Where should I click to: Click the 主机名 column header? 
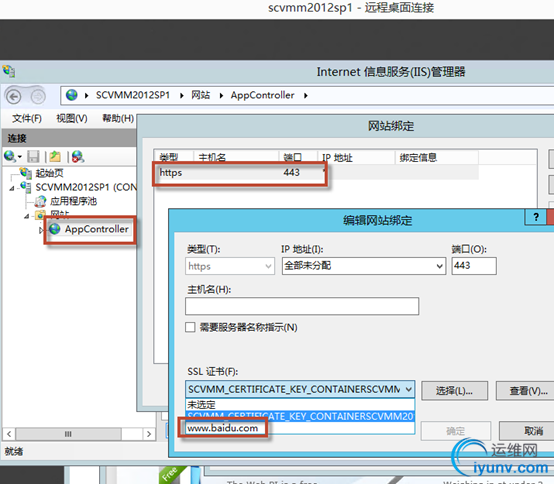click(236, 157)
